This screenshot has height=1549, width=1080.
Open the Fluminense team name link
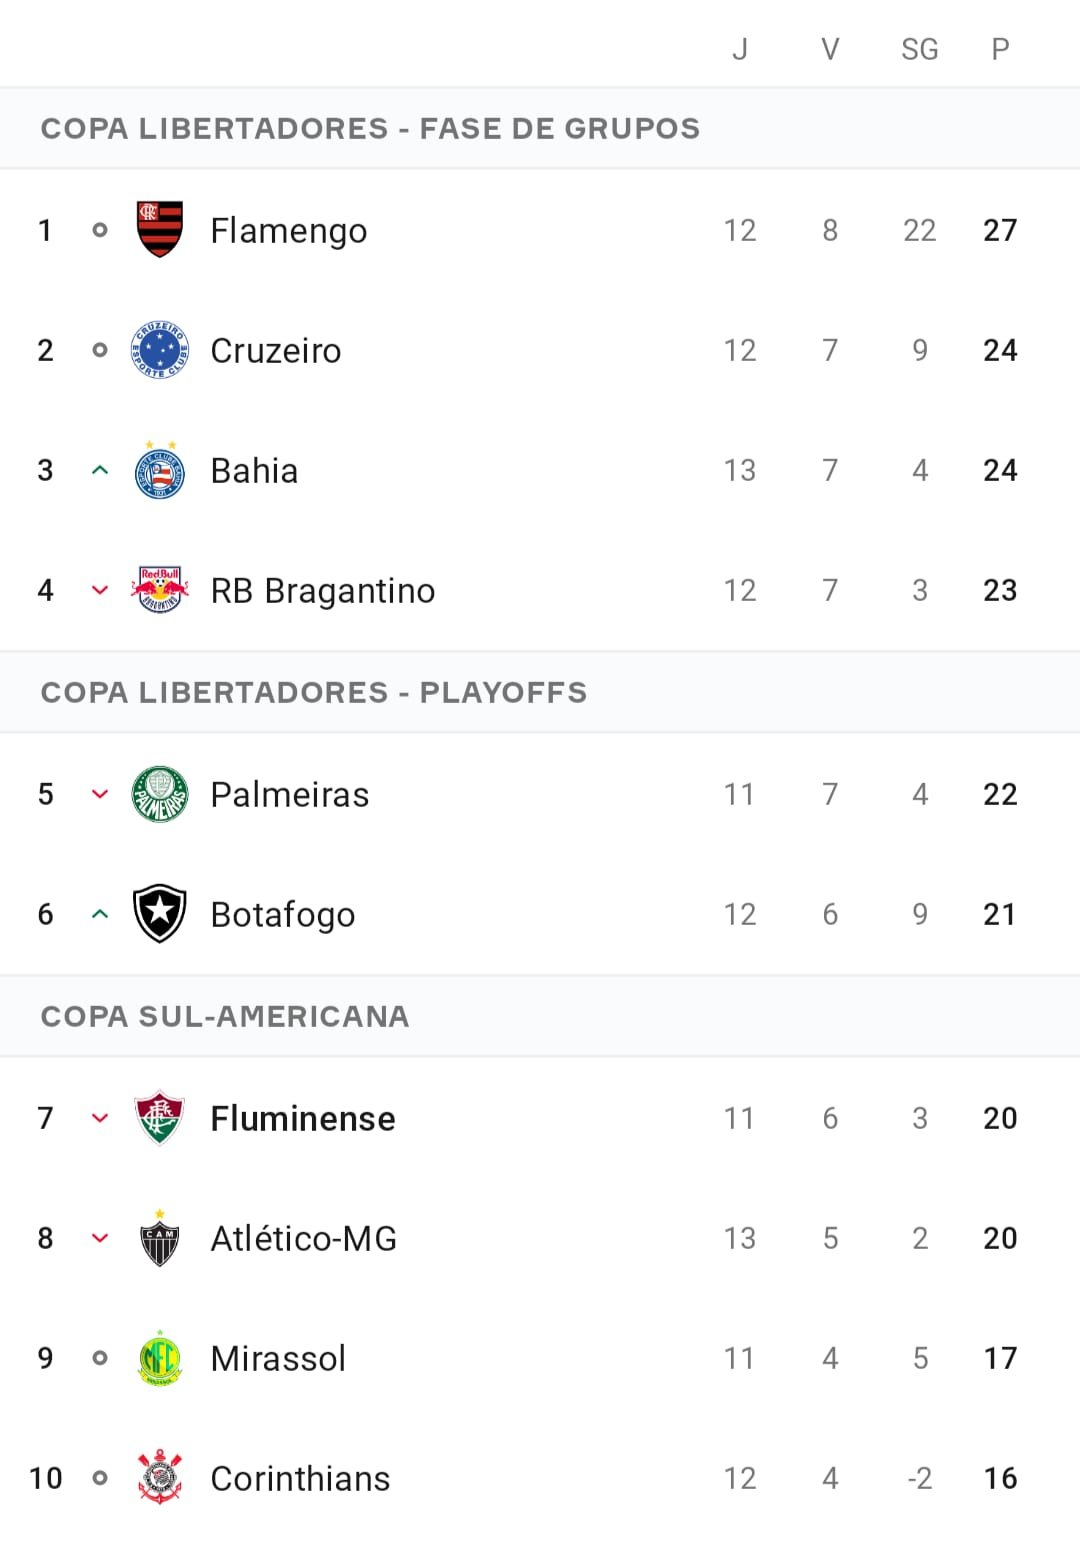click(x=303, y=1118)
